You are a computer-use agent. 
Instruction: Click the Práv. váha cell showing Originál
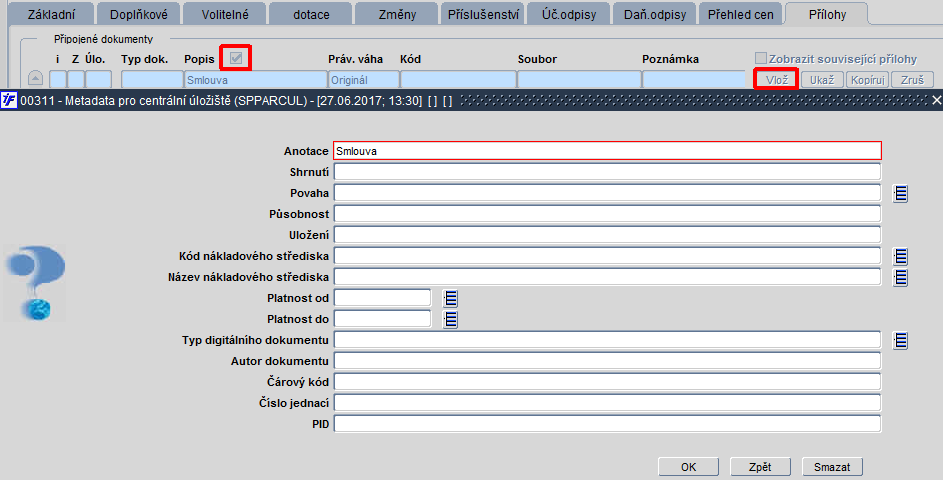point(364,79)
